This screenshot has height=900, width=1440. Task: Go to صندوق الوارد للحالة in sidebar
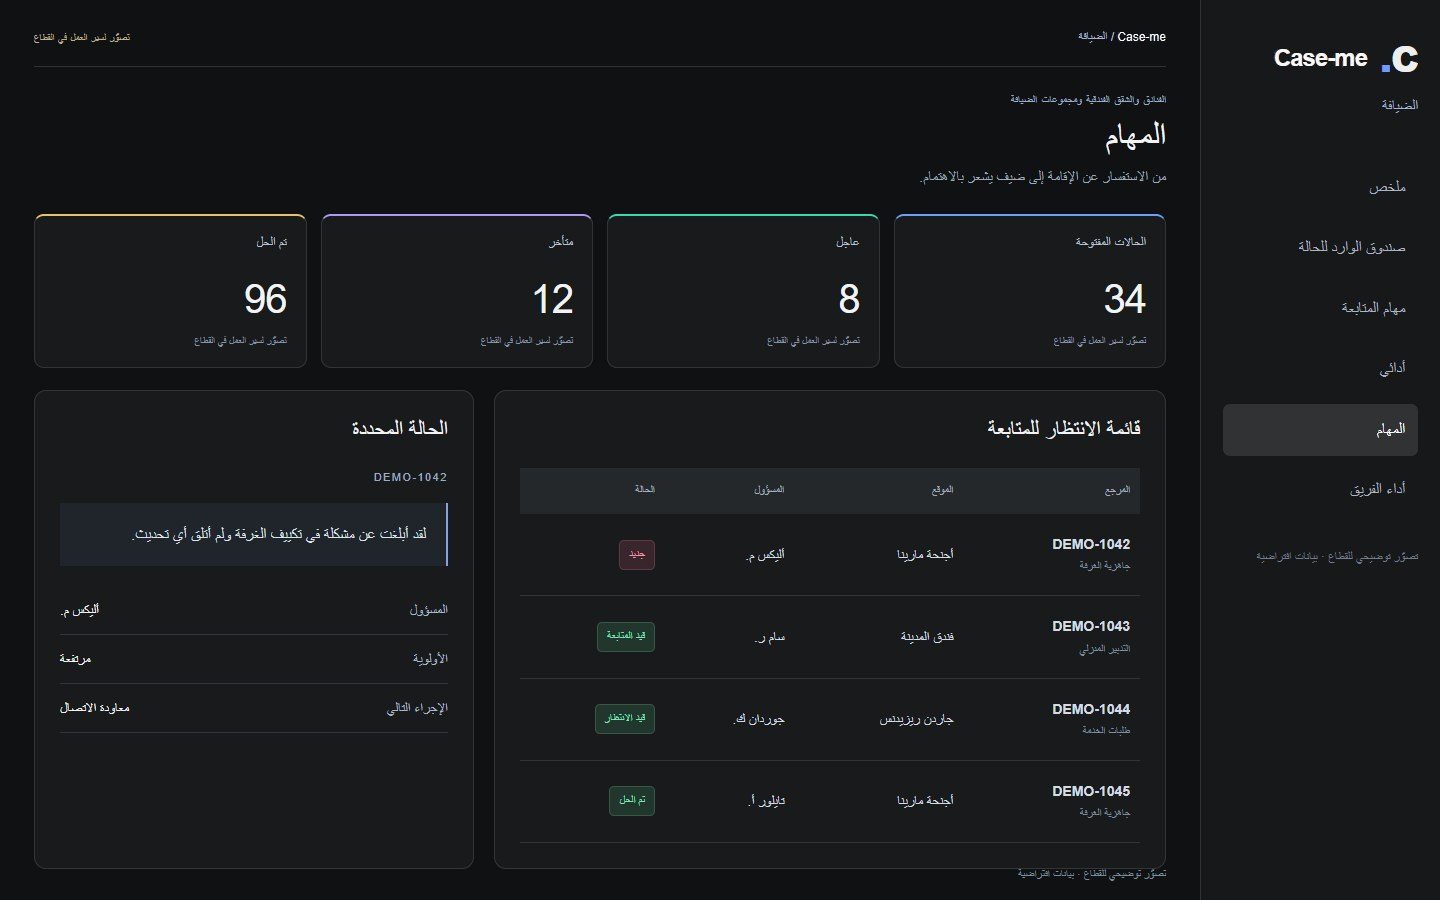click(x=1320, y=247)
